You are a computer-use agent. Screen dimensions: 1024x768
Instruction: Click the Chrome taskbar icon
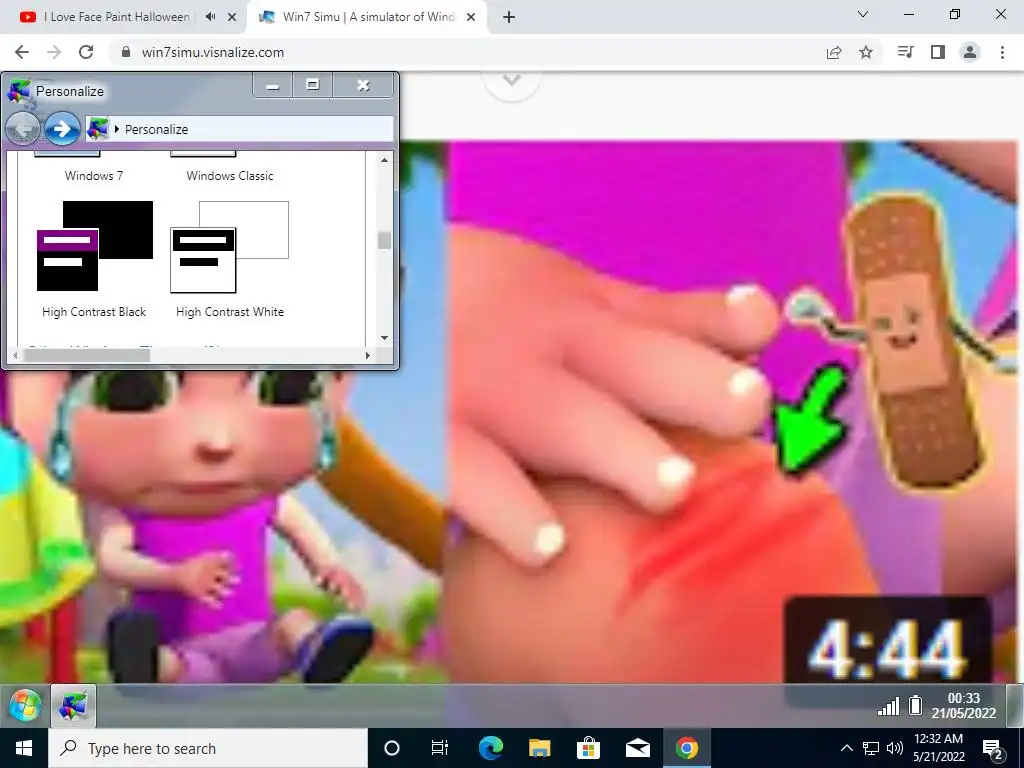(686, 748)
